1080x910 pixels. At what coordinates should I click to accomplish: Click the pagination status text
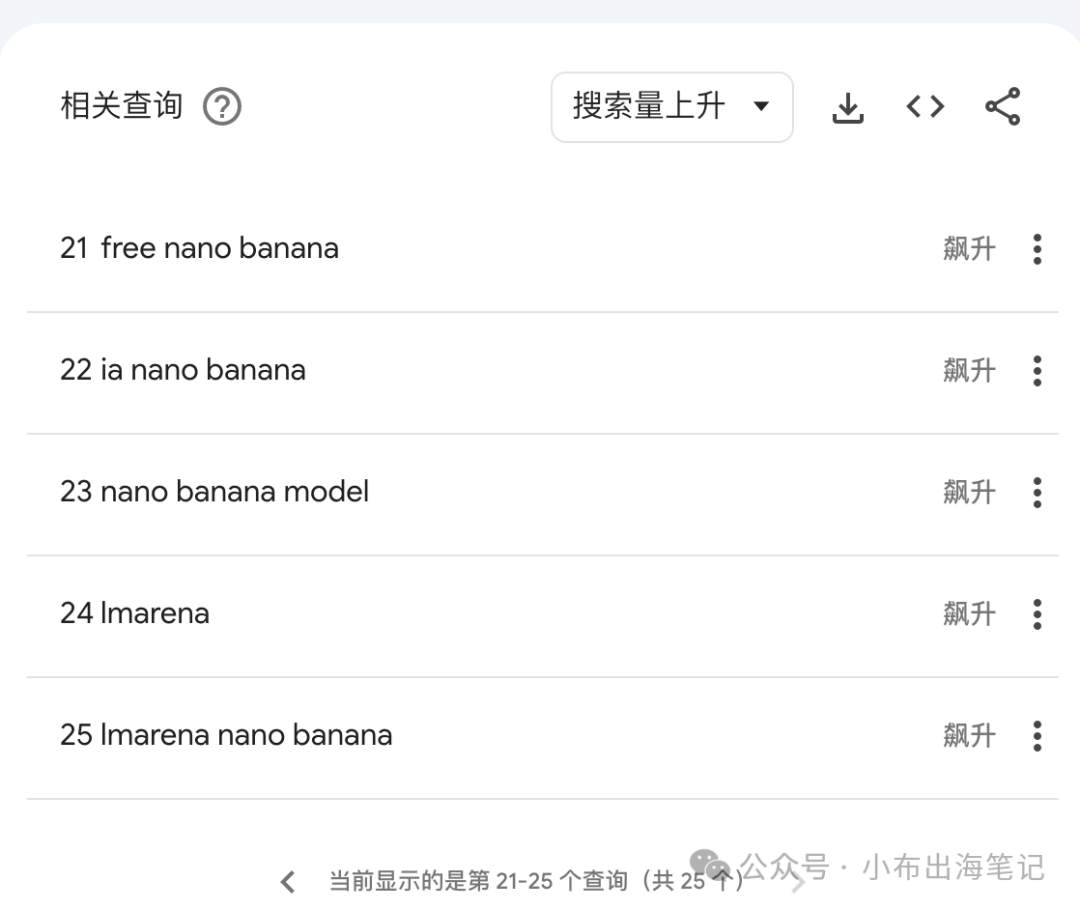click(536, 881)
